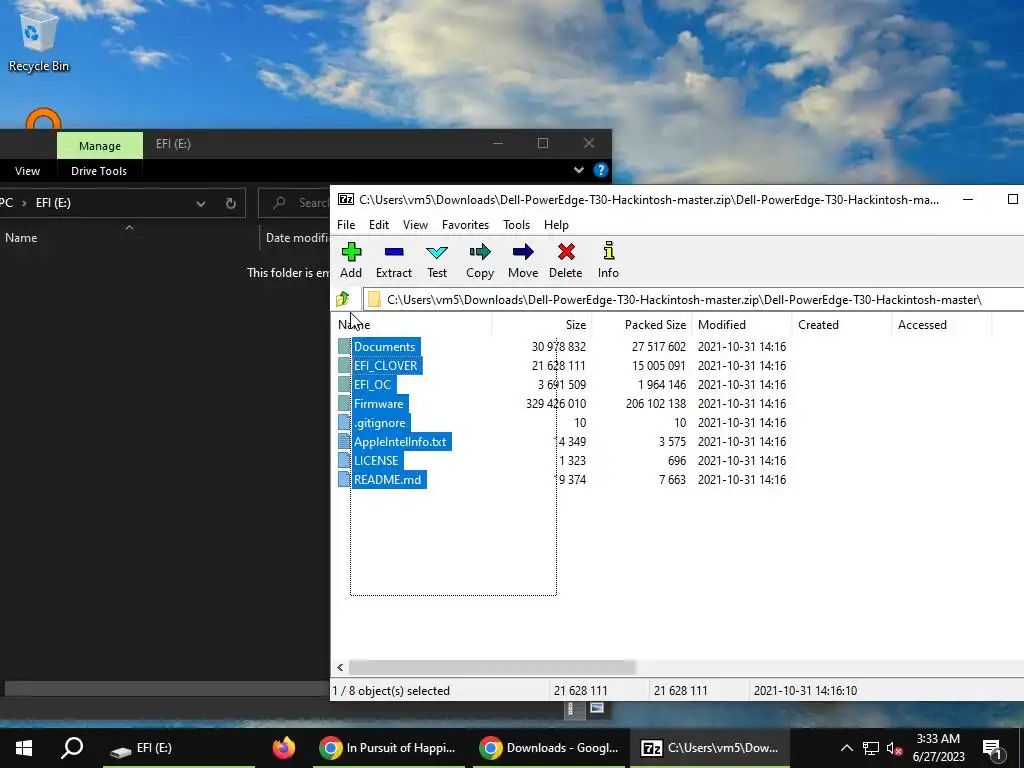Open the Recycle Bin on desktop

pyautogui.click(x=39, y=40)
